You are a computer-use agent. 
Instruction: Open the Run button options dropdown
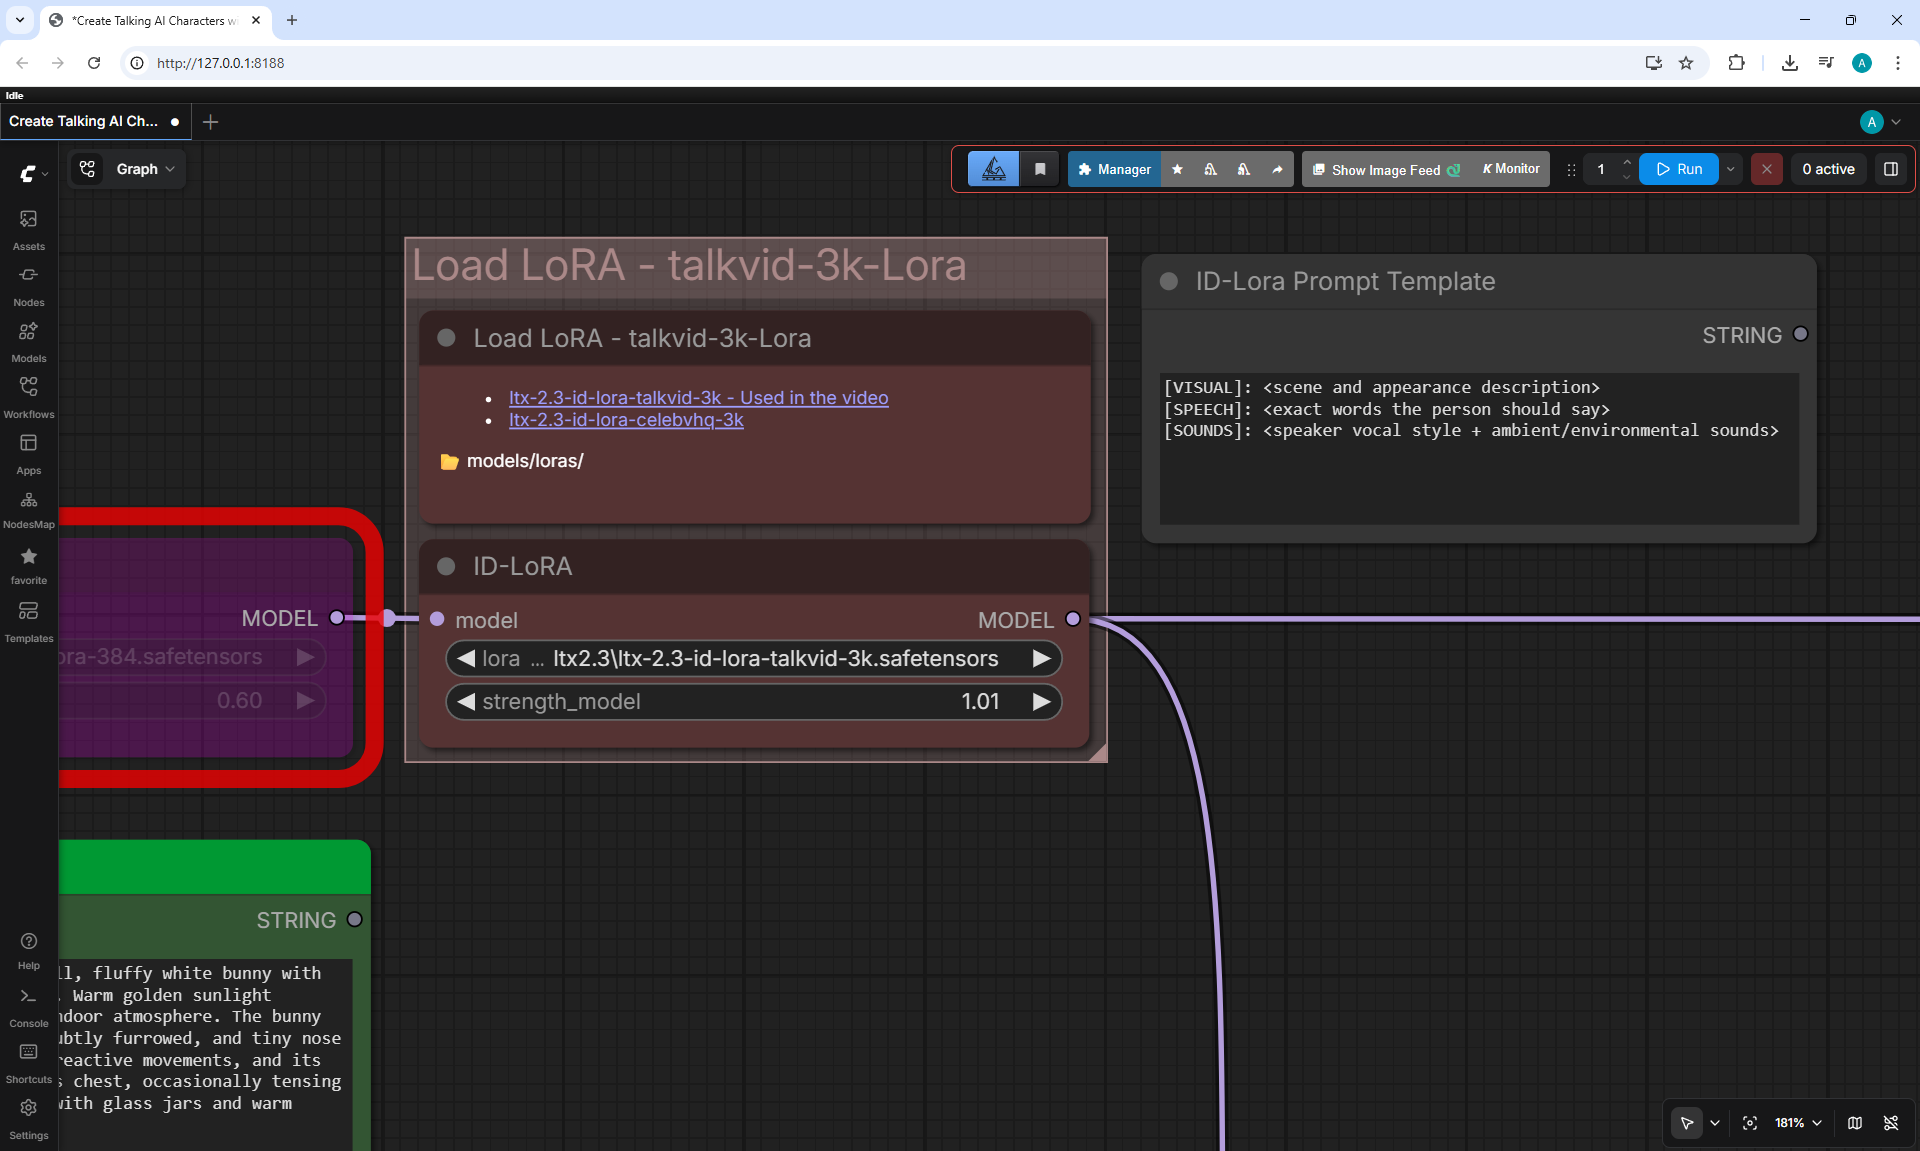tap(1730, 169)
